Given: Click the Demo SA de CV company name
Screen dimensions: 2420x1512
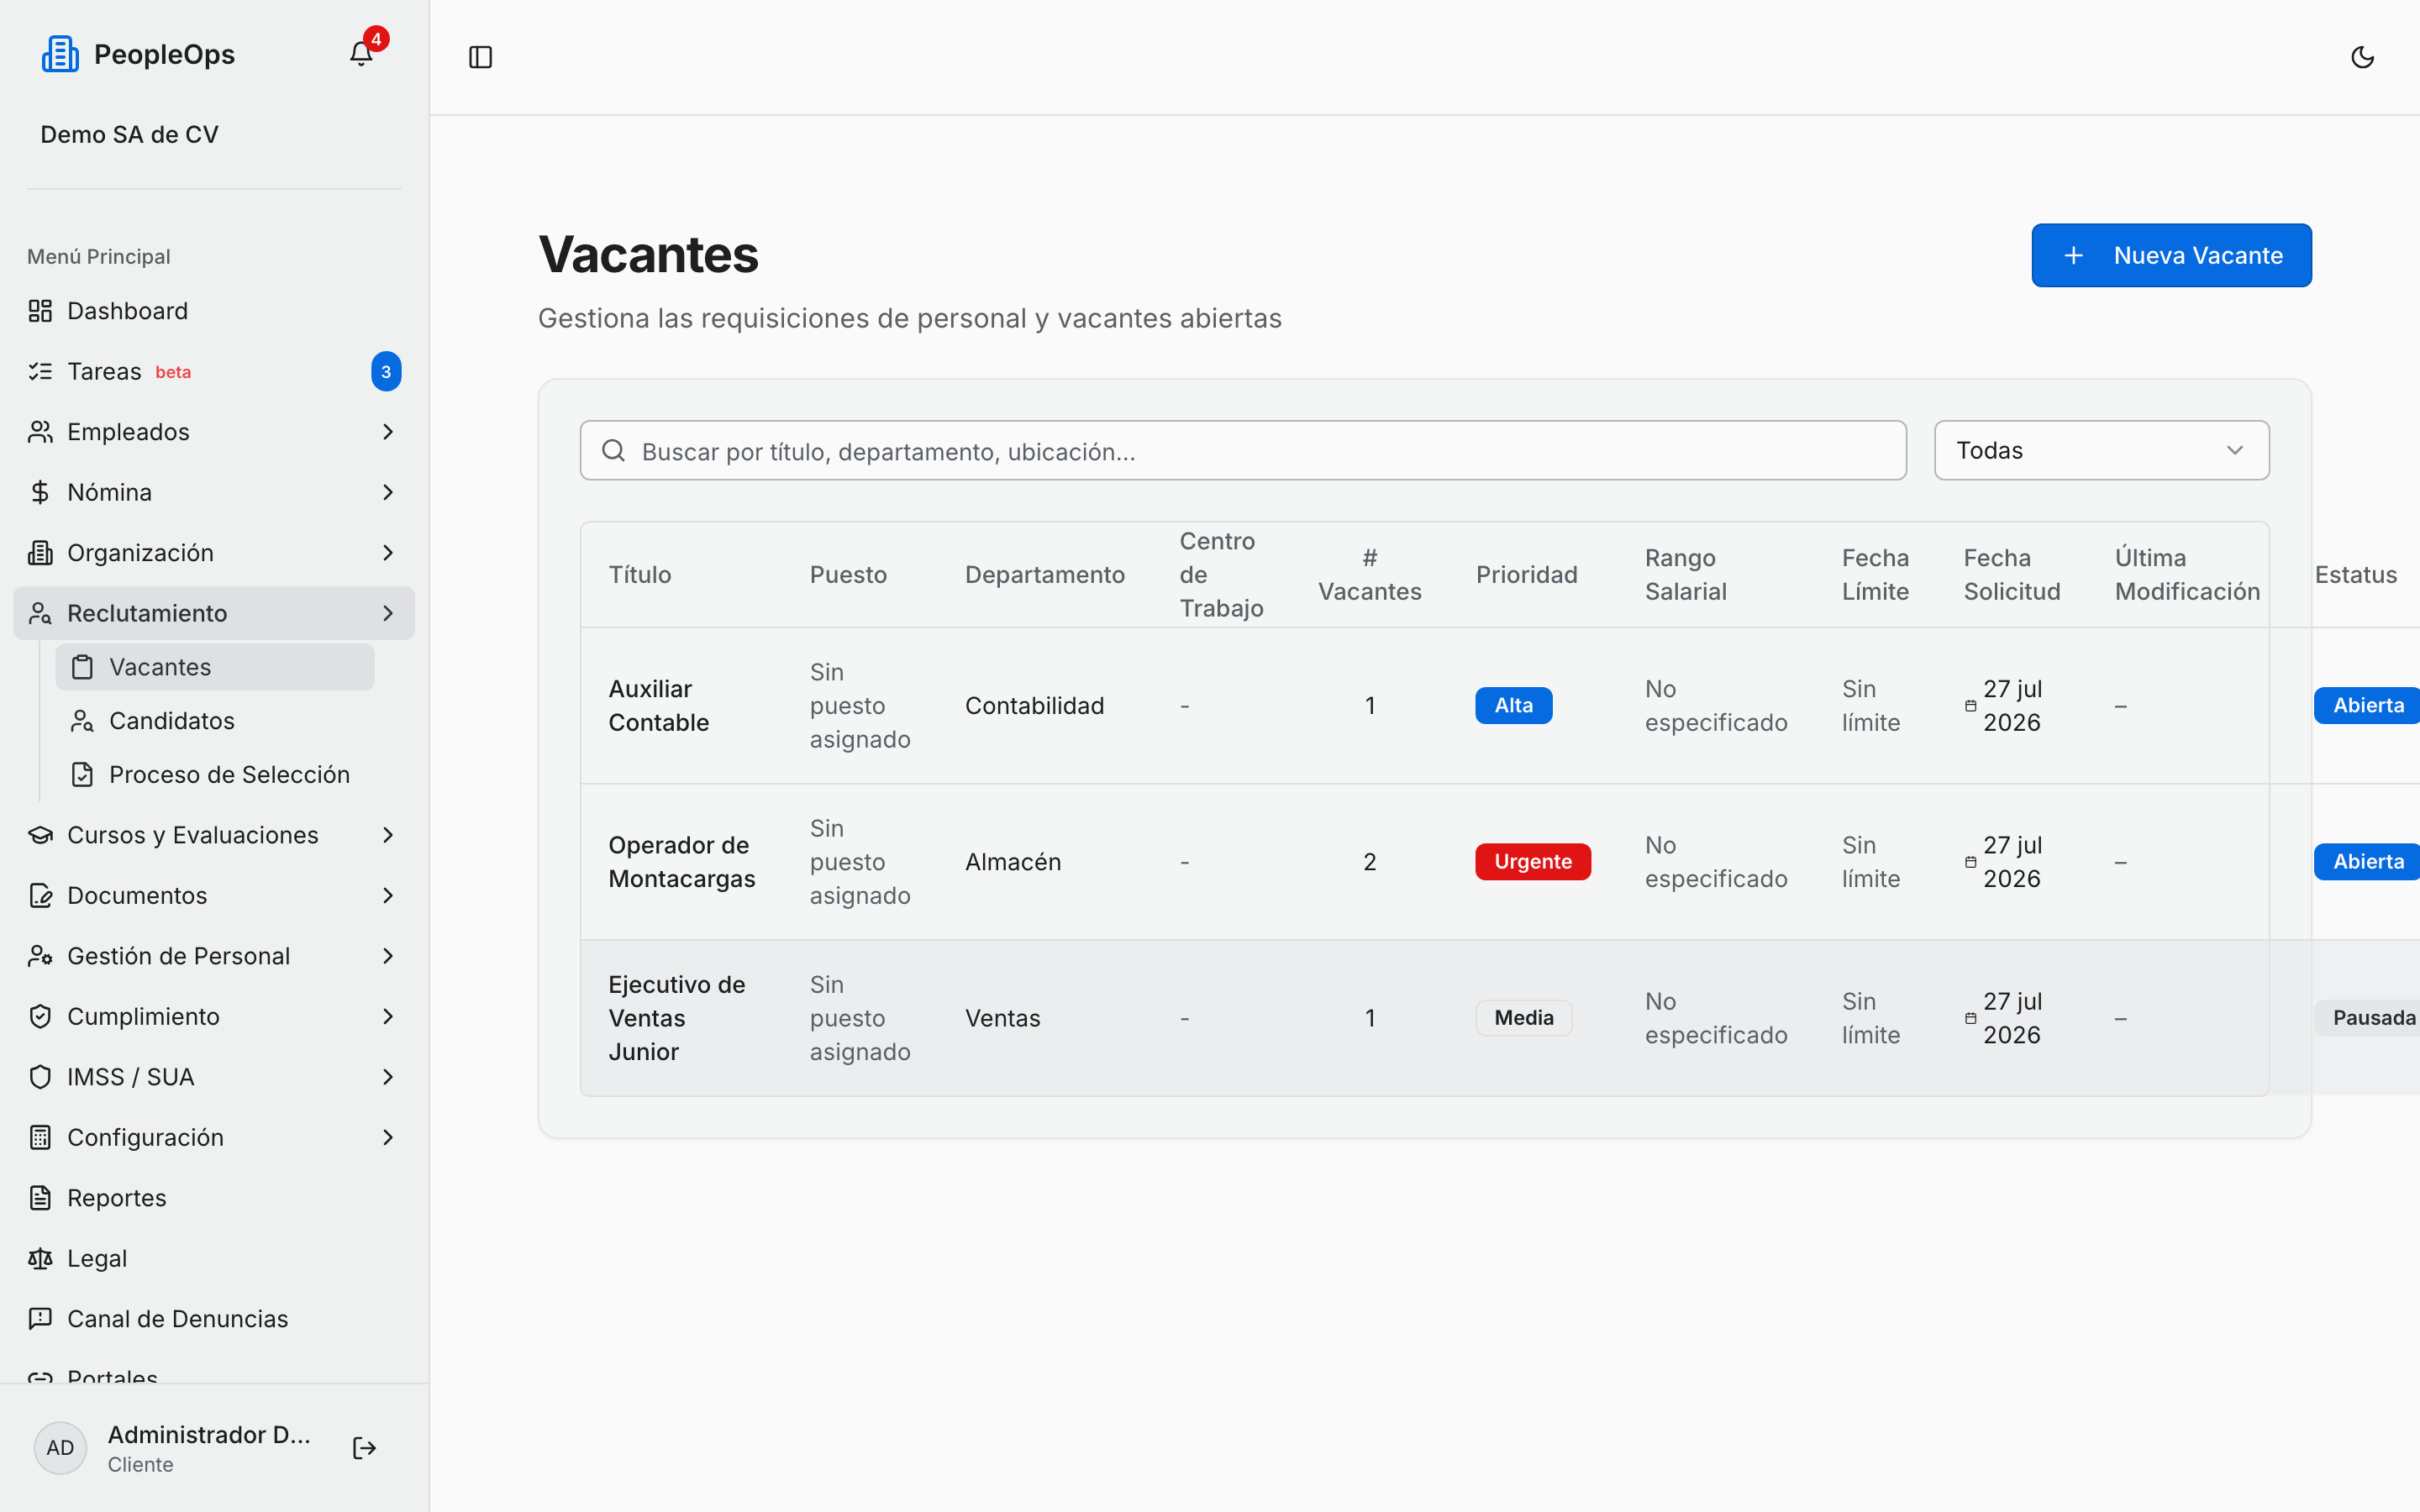Looking at the screenshot, I should pos(129,135).
